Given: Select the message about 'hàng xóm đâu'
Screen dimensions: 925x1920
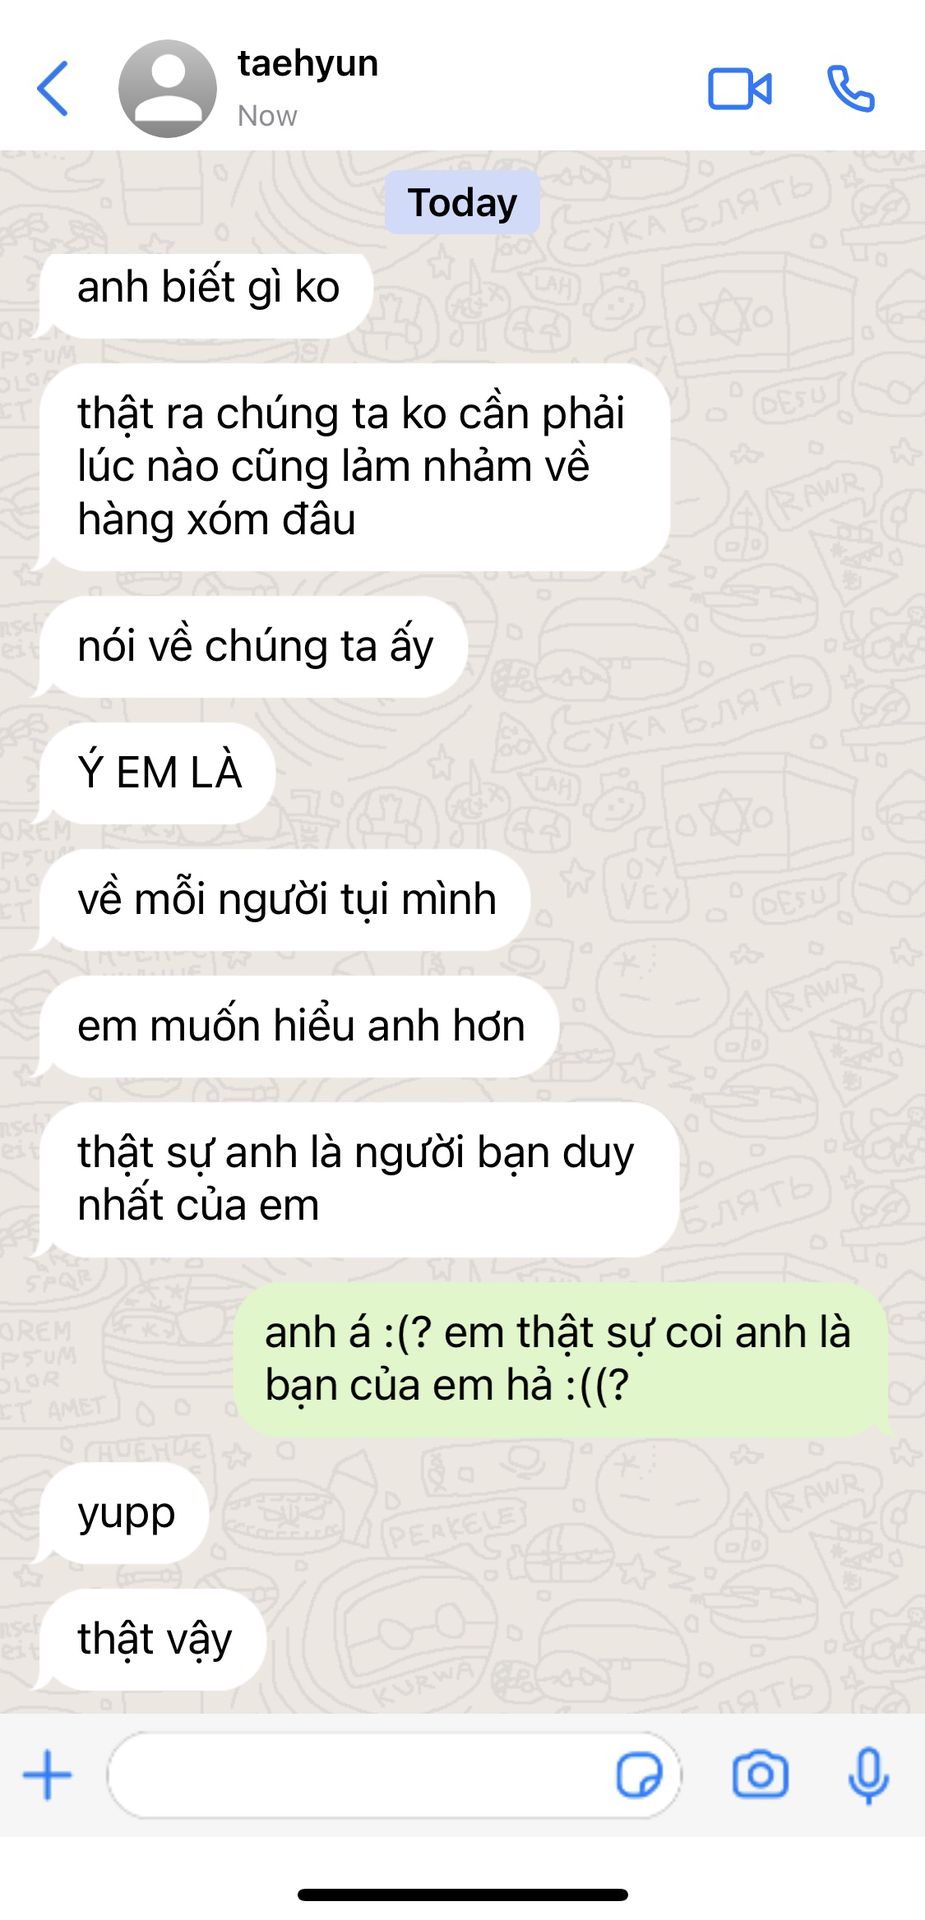Looking at the screenshot, I should (x=354, y=467).
